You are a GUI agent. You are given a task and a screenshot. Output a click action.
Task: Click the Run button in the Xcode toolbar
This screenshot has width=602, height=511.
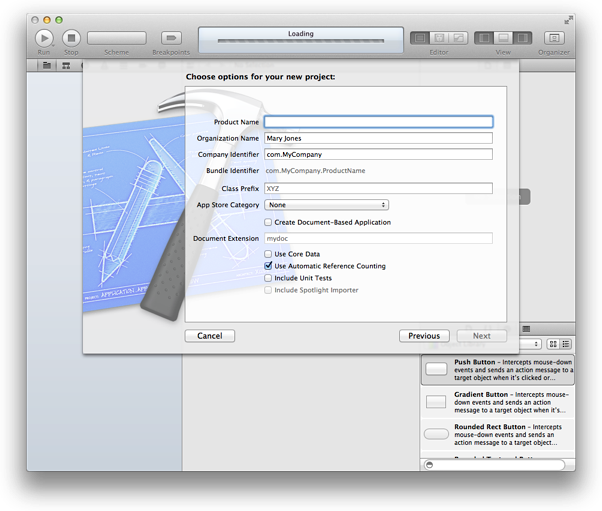pyautogui.click(x=44, y=38)
